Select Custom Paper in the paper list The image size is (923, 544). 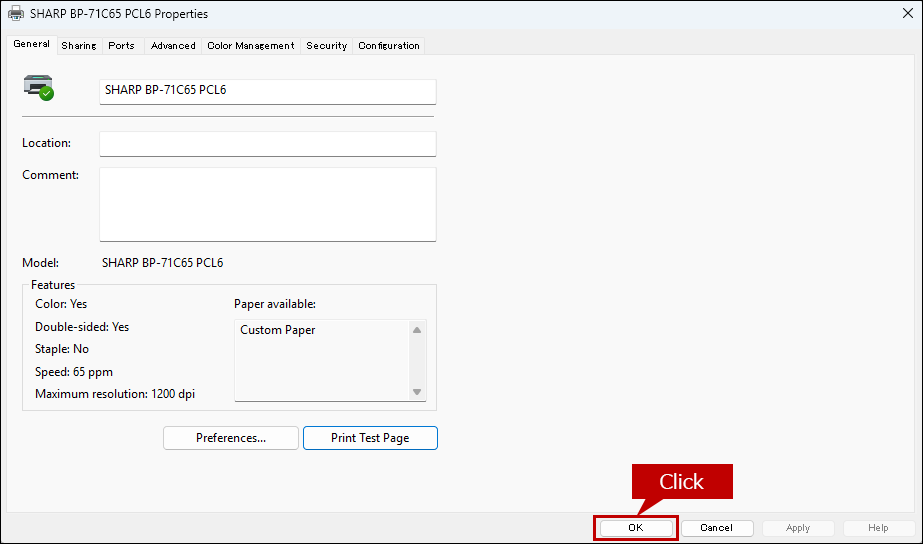coord(278,330)
